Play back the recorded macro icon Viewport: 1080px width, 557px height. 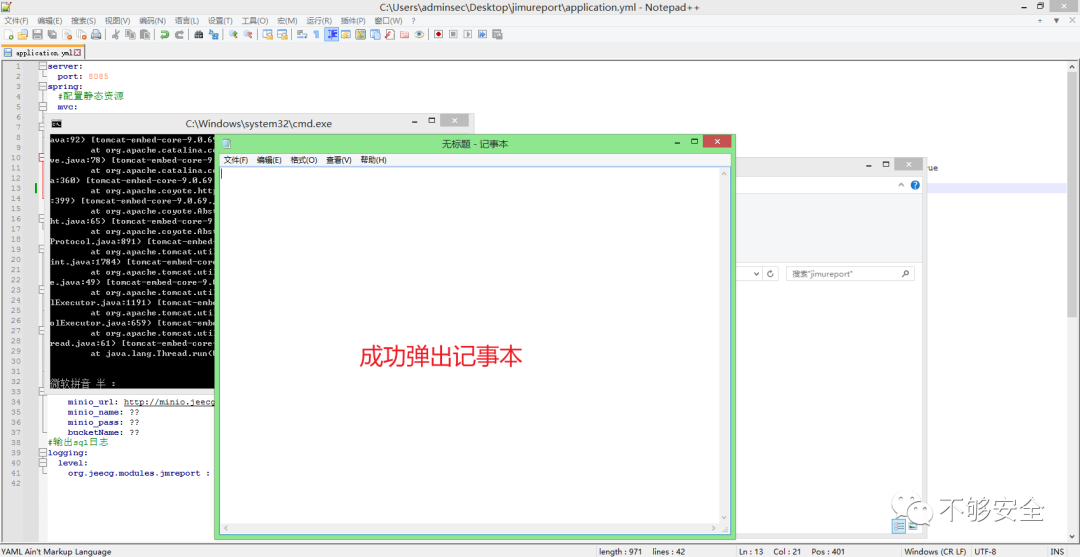468,34
